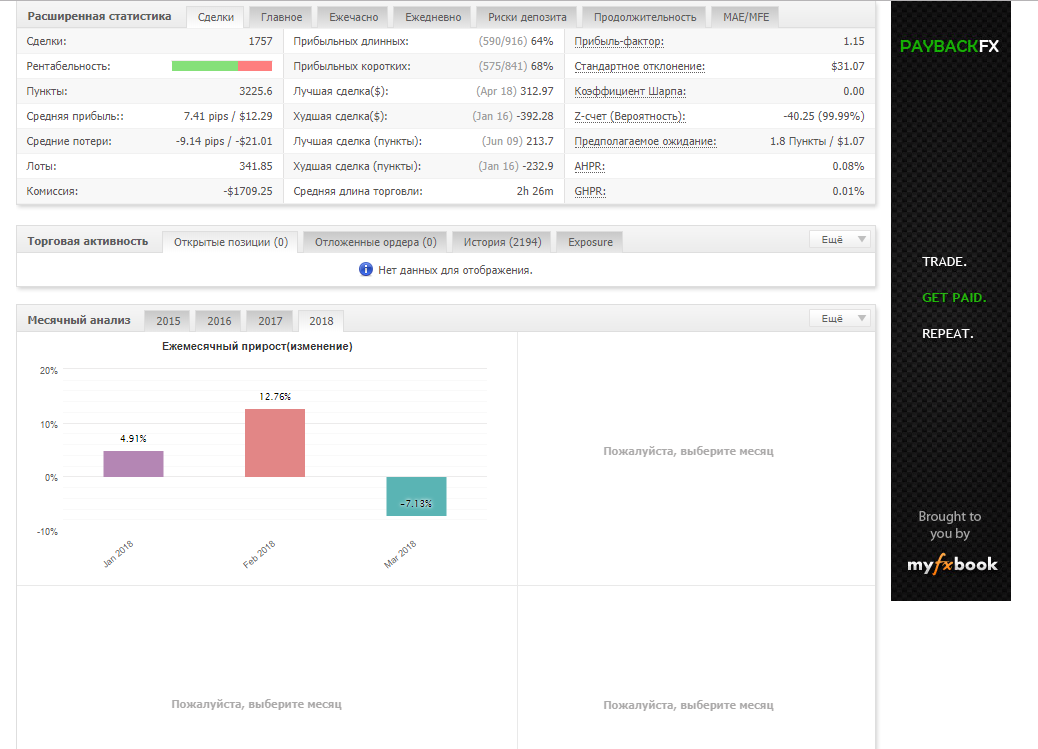
Task: Expand Ещё dropdown in Торговая активность
Action: [x=839, y=240]
